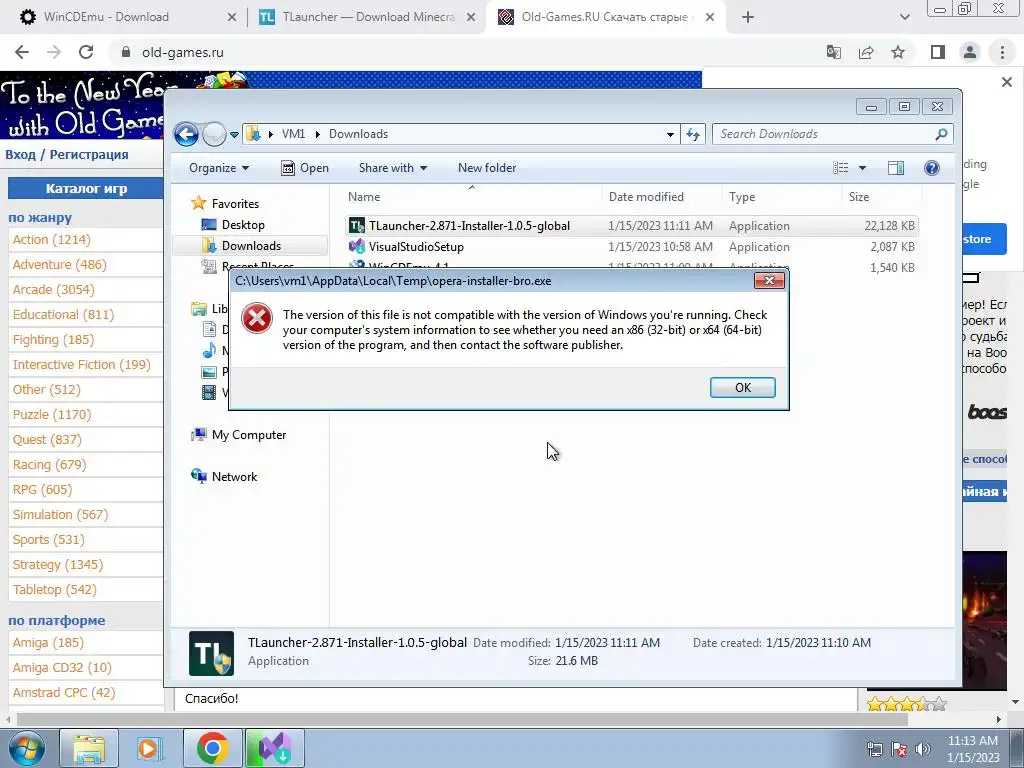Click the Explorer back navigation arrow
The height and width of the screenshot is (768, 1024).
click(186, 135)
